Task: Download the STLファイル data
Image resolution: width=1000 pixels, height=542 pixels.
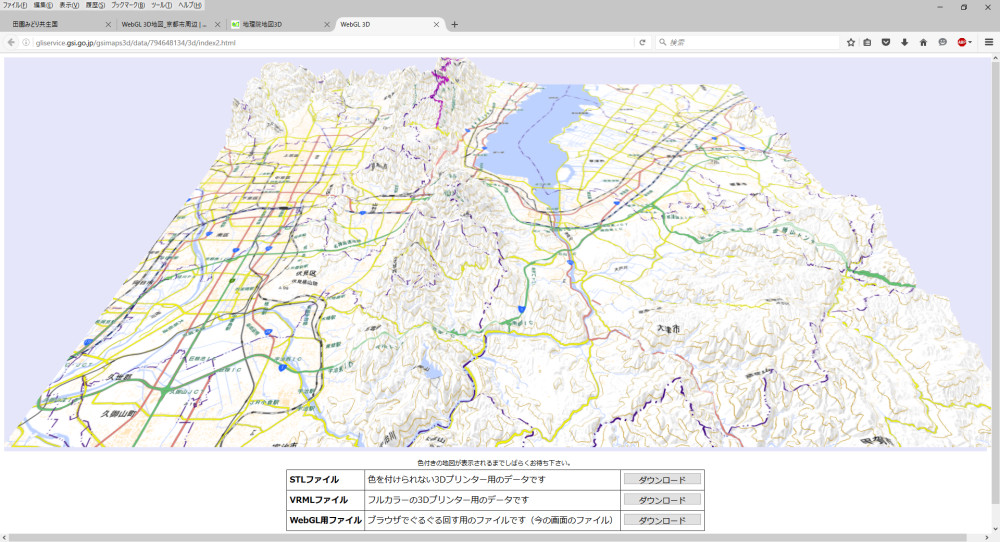Action: coord(662,479)
